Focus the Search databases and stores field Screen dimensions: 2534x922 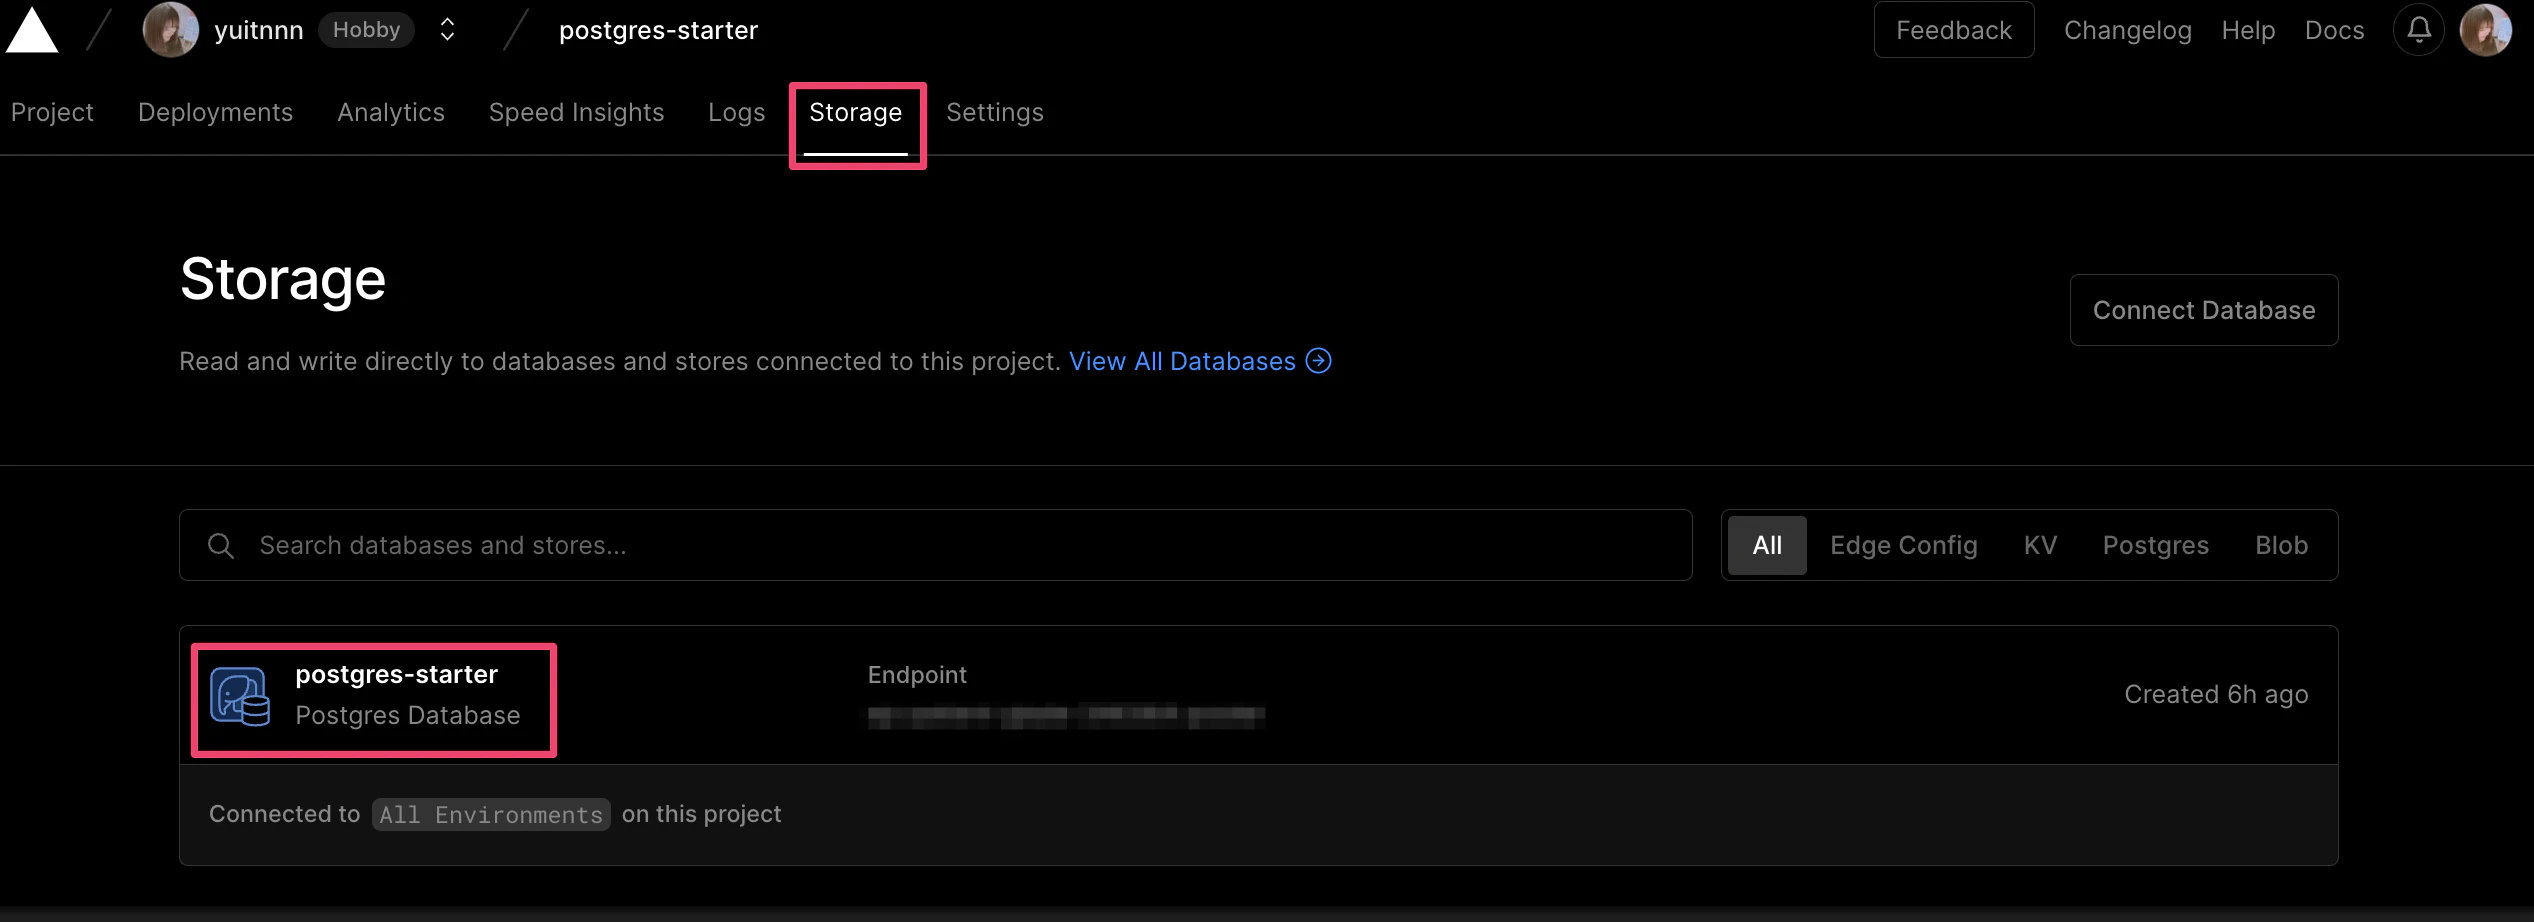(936, 545)
